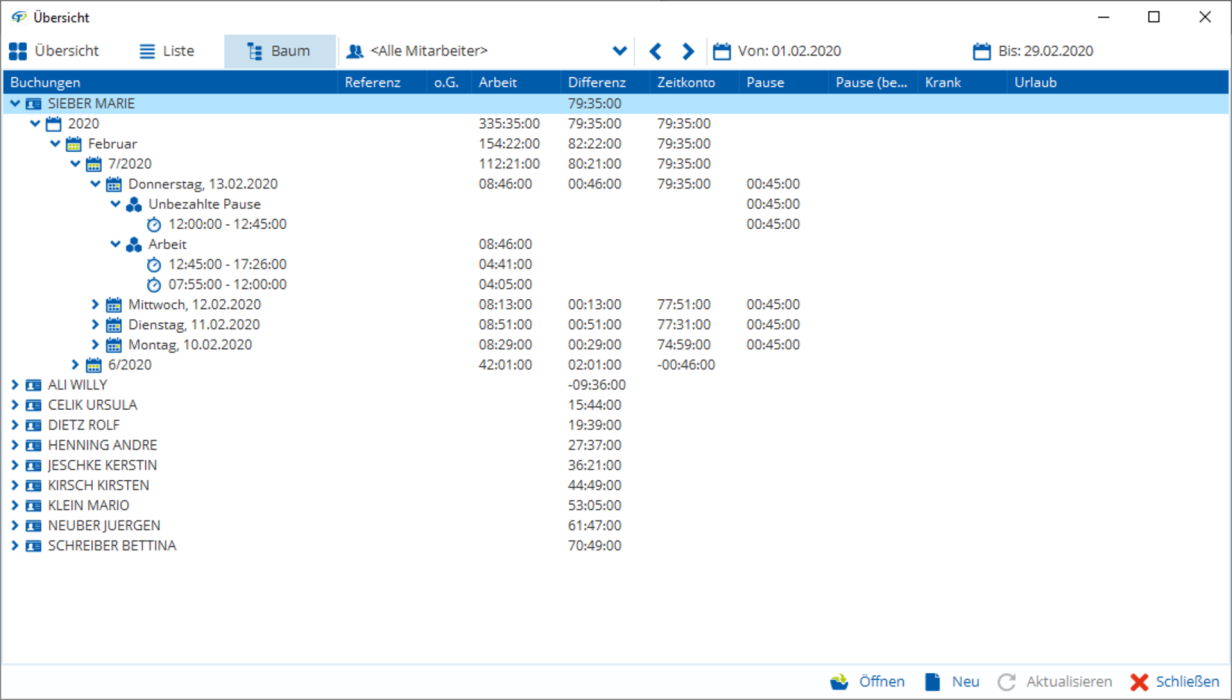Image resolution: width=1232 pixels, height=700 pixels.
Task: Create a new entry with Neu
Action: click(x=952, y=682)
